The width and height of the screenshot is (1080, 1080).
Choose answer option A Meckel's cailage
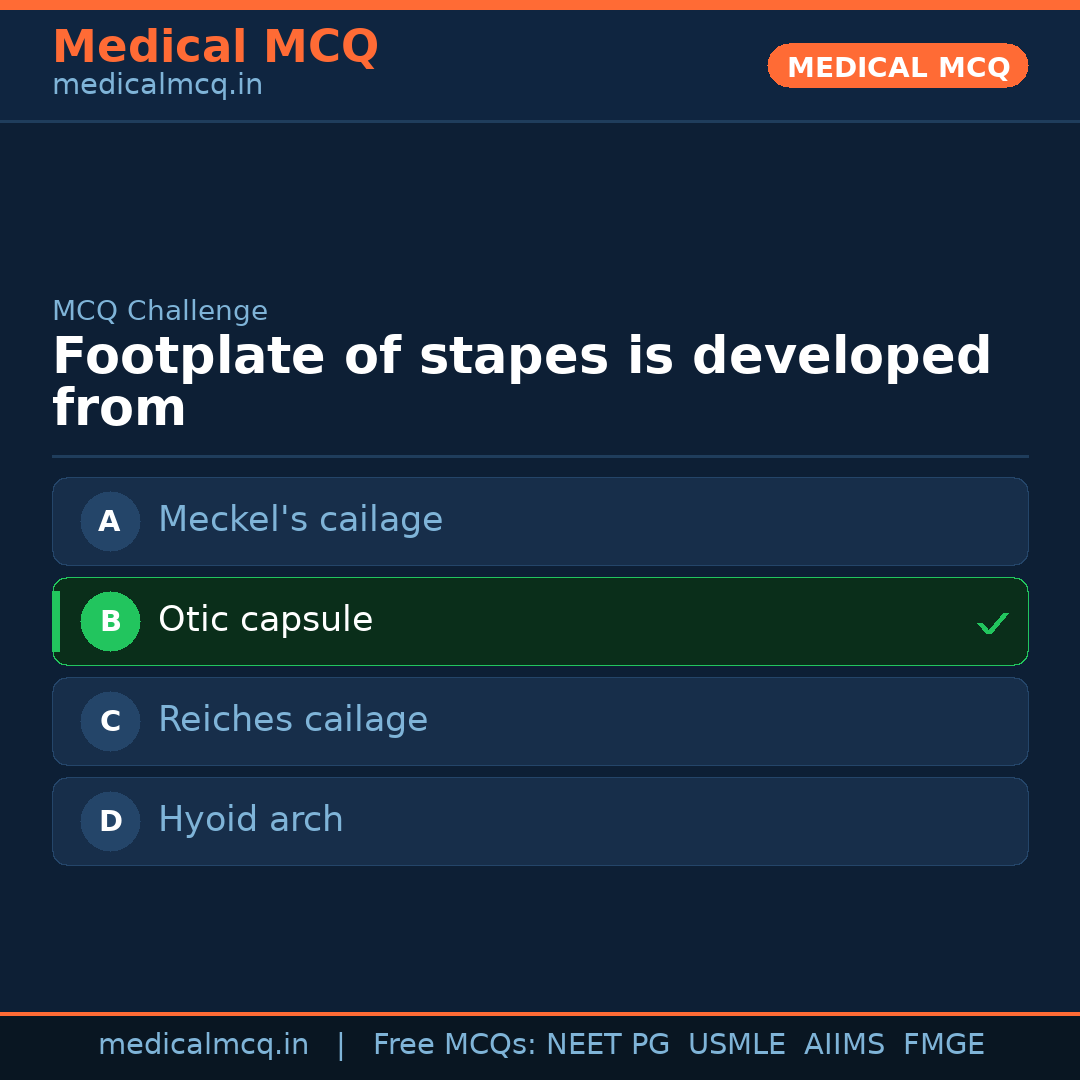pos(540,521)
